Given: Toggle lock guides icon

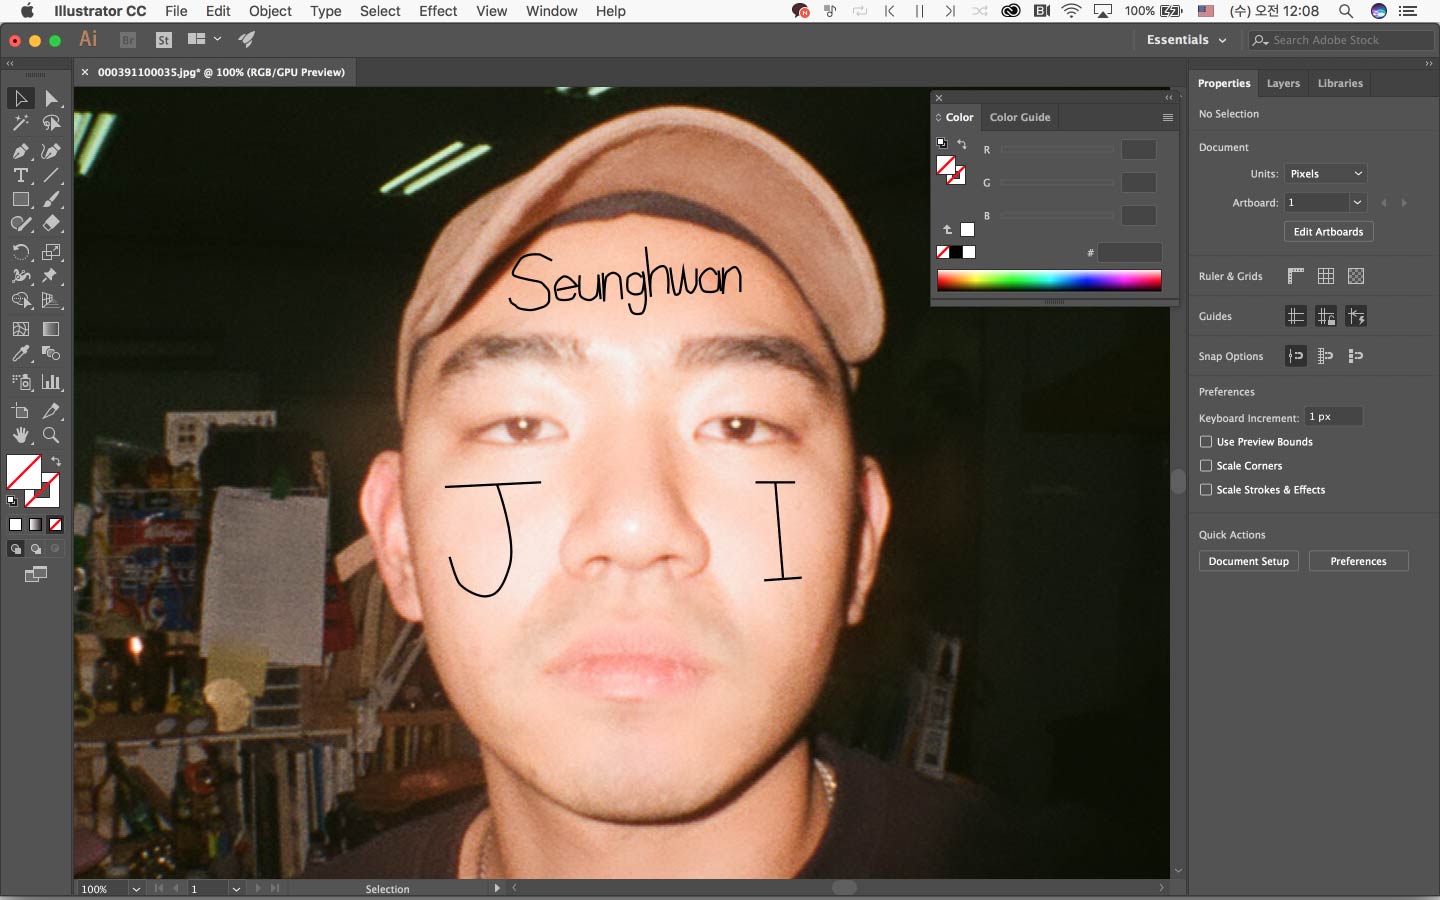Looking at the screenshot, I should pyautogui.click(x=1326, y=316).
